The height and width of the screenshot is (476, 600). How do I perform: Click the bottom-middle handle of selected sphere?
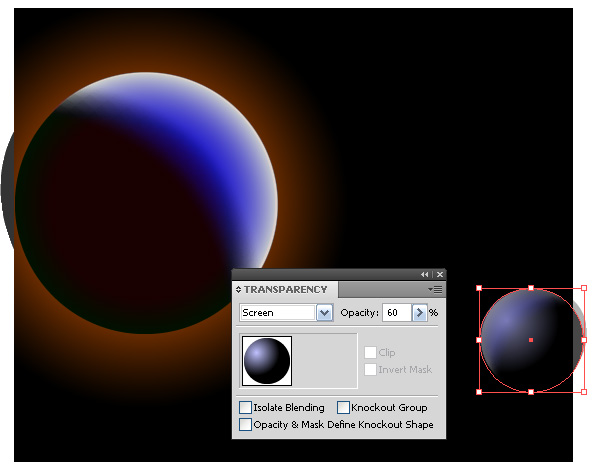coord(531,392)
